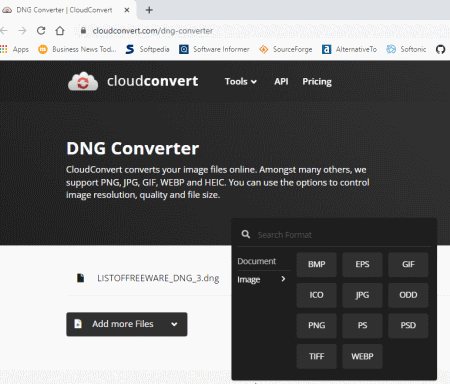Viewport: 450px width, 384px height.
Task: Choose PS output format
Action: click(362, 325)
